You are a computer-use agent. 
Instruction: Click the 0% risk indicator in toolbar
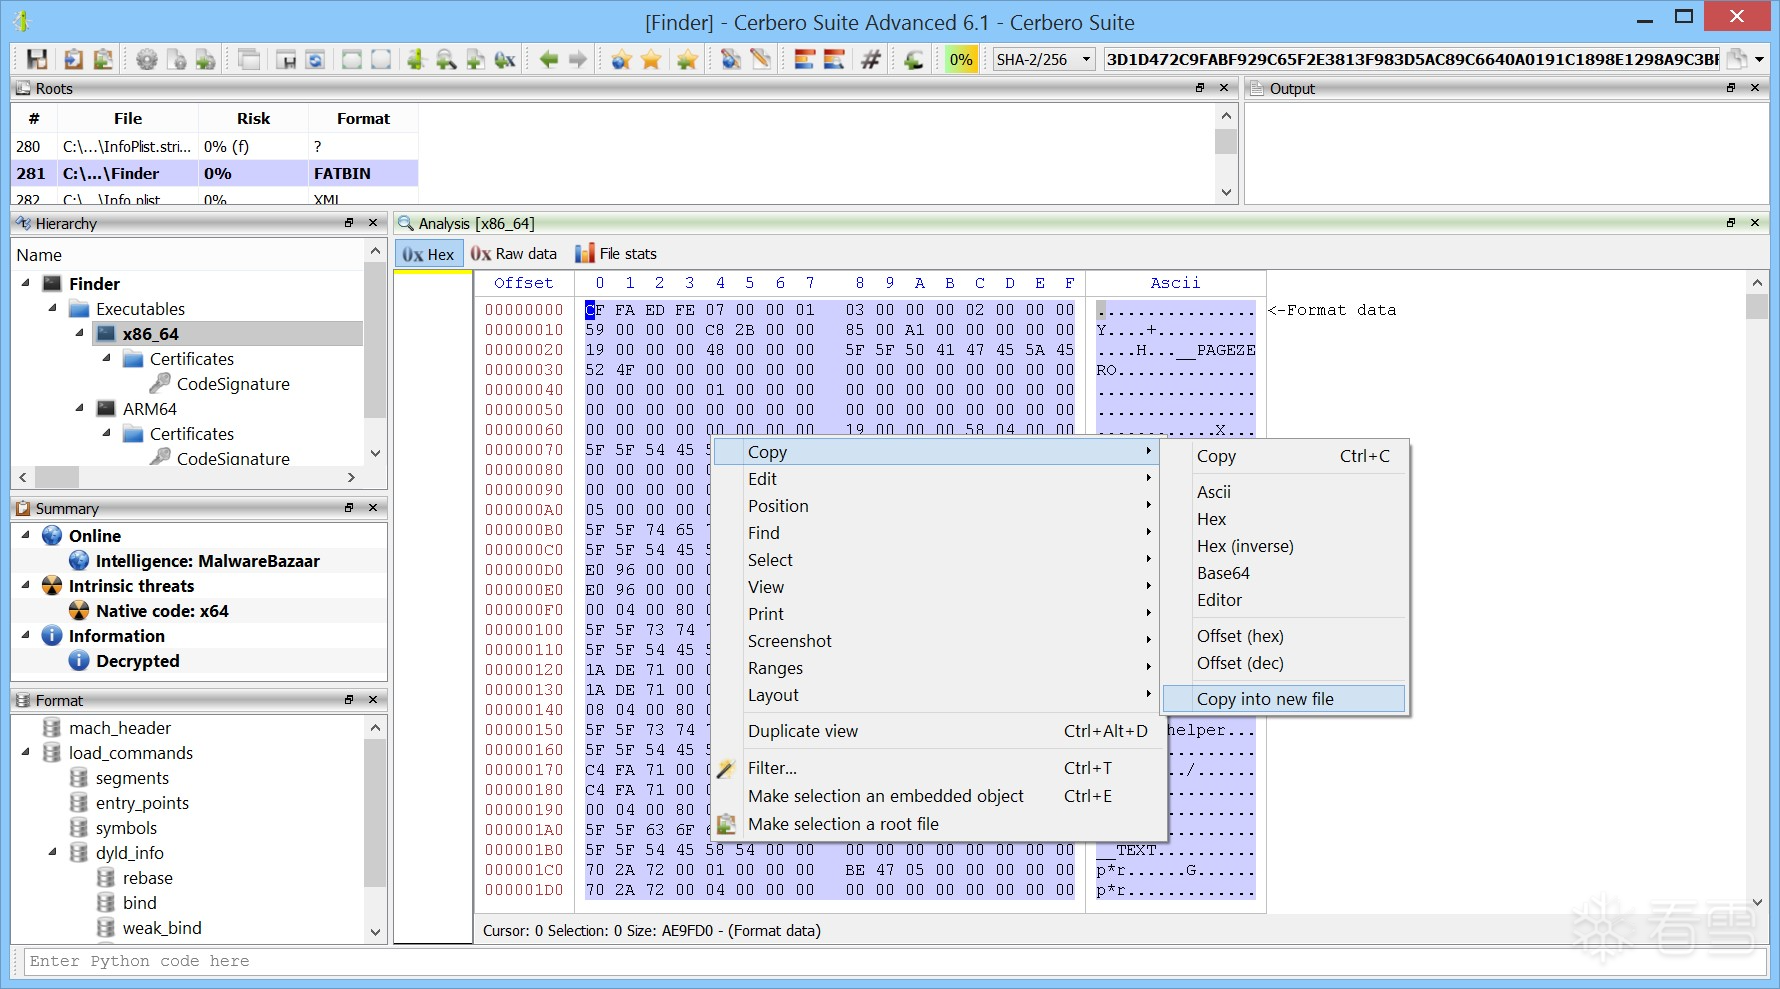[961, 60]
